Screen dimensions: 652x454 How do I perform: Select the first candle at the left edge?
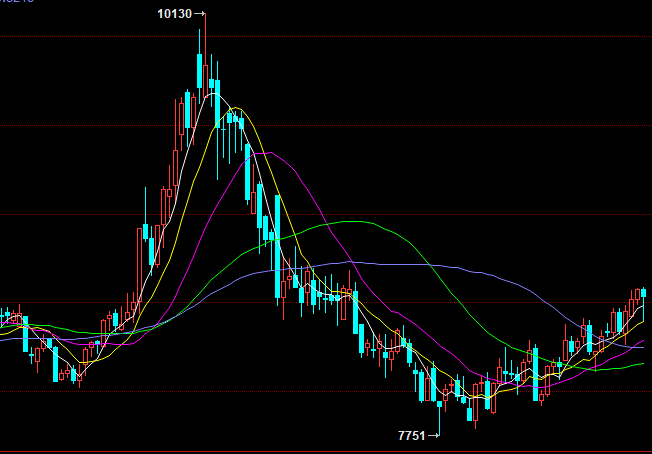point(3,316)
